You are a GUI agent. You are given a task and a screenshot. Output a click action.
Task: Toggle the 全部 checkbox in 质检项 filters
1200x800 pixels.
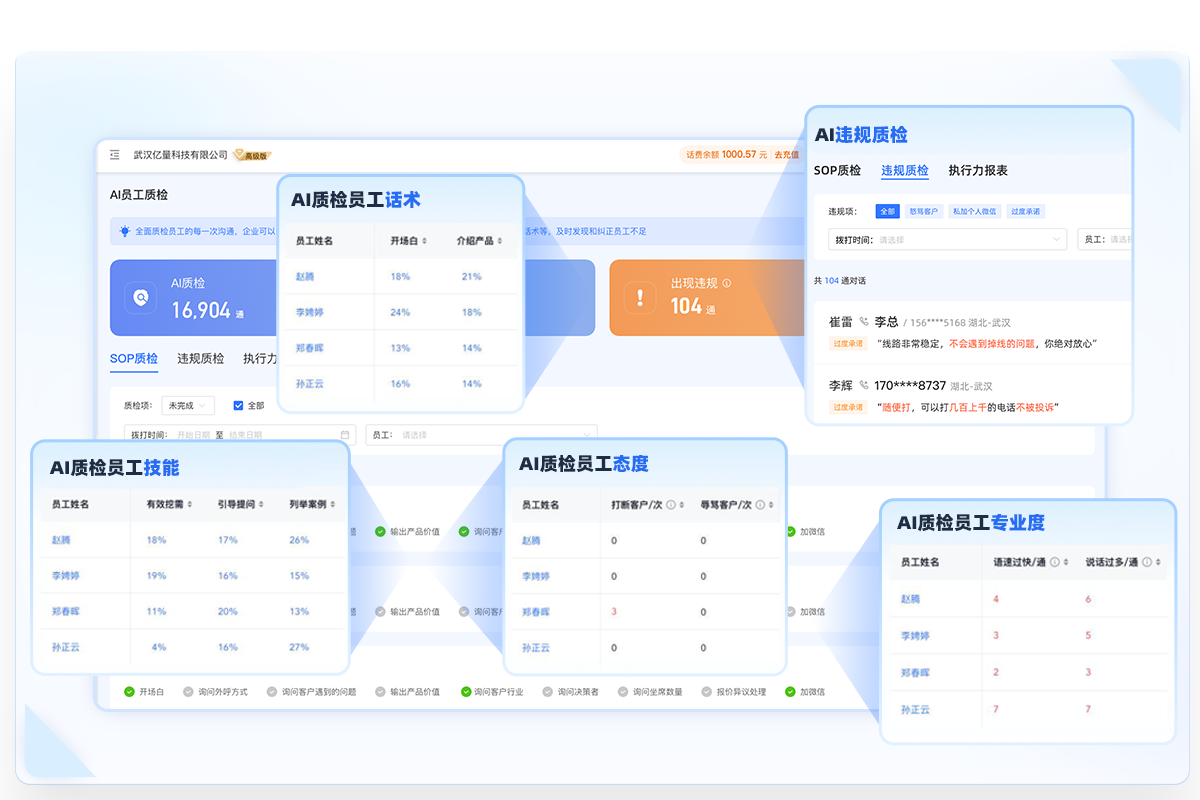[x=237, y=405]
